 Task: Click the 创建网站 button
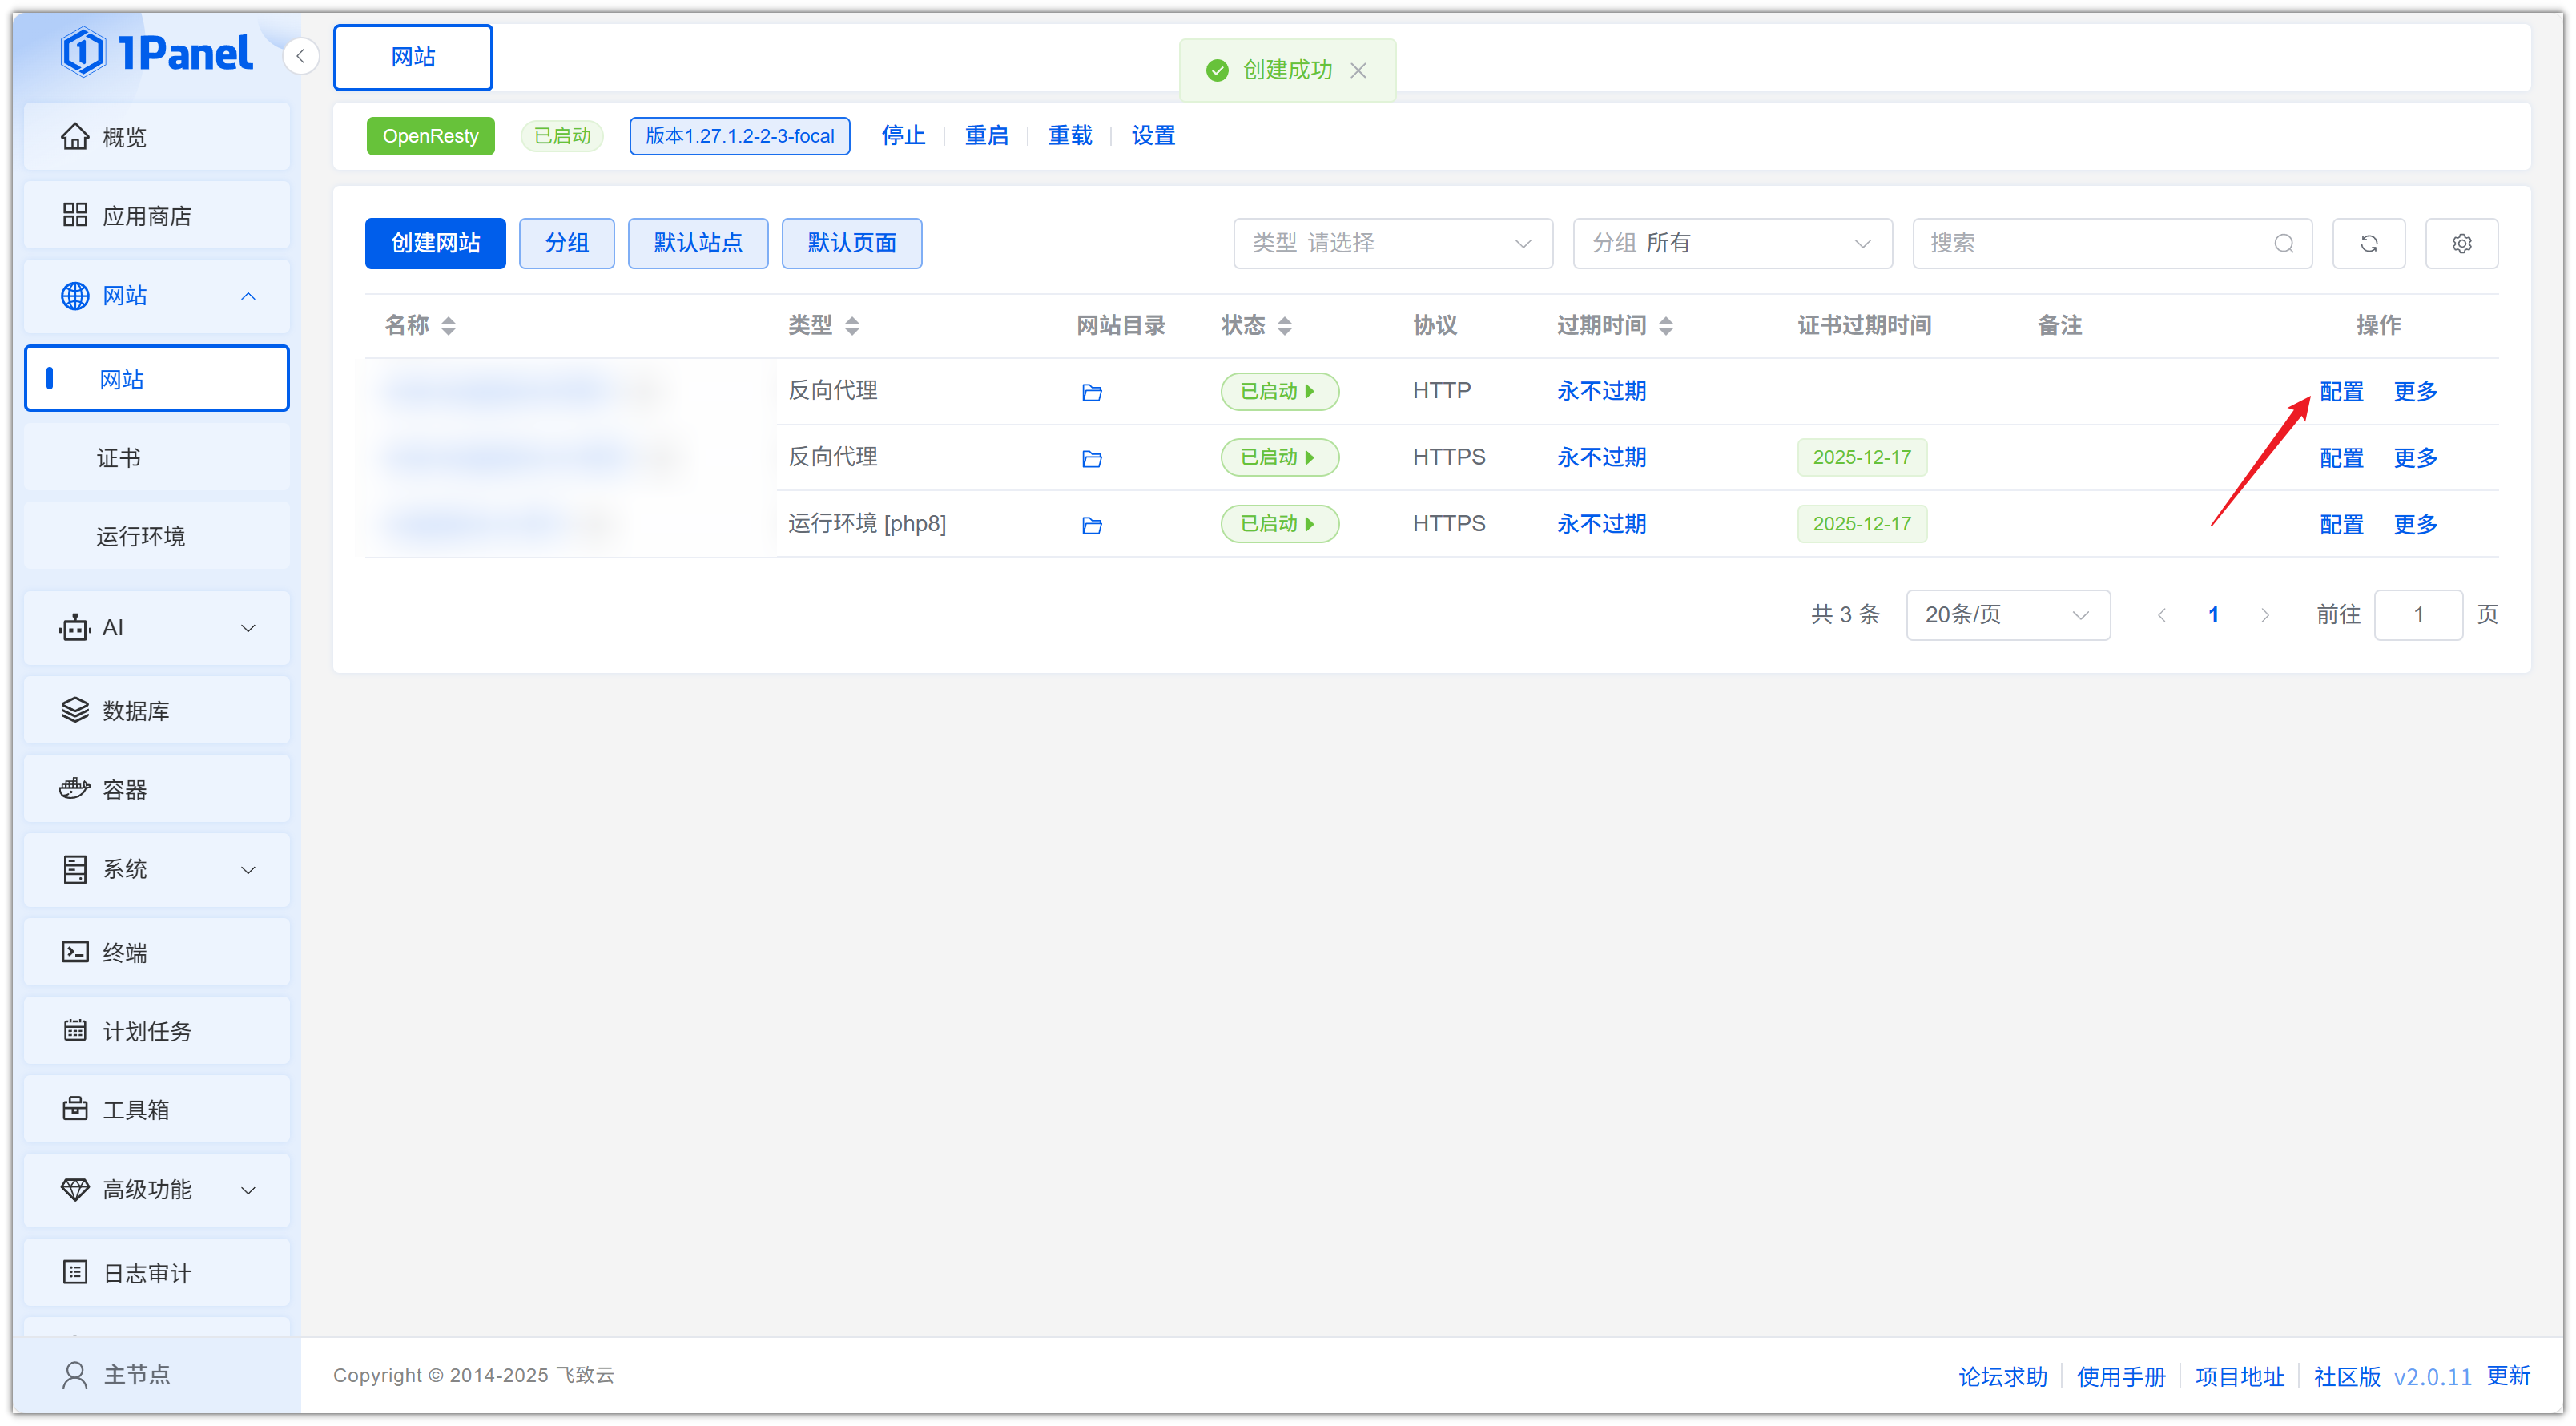click(435, 243)
